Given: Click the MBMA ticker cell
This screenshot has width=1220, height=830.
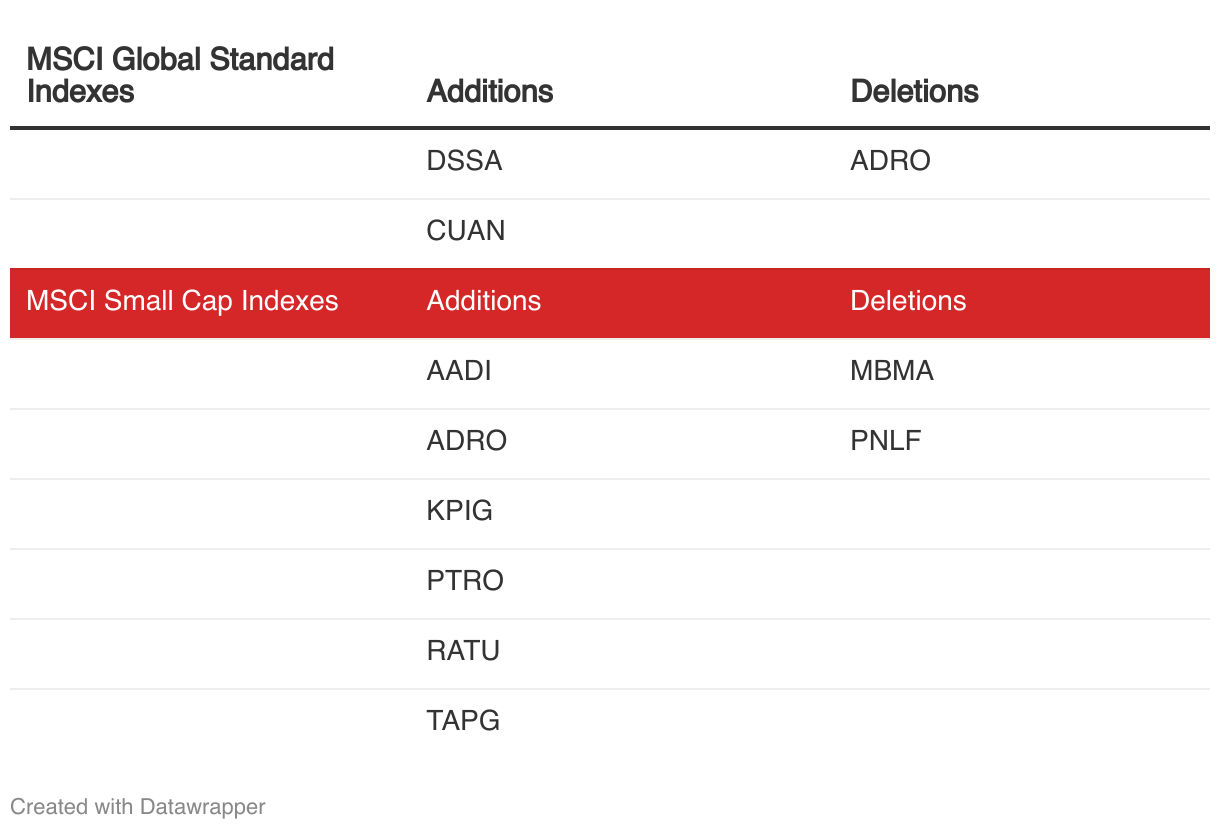Looking at the screenshot, I should (x=892, y=371).
